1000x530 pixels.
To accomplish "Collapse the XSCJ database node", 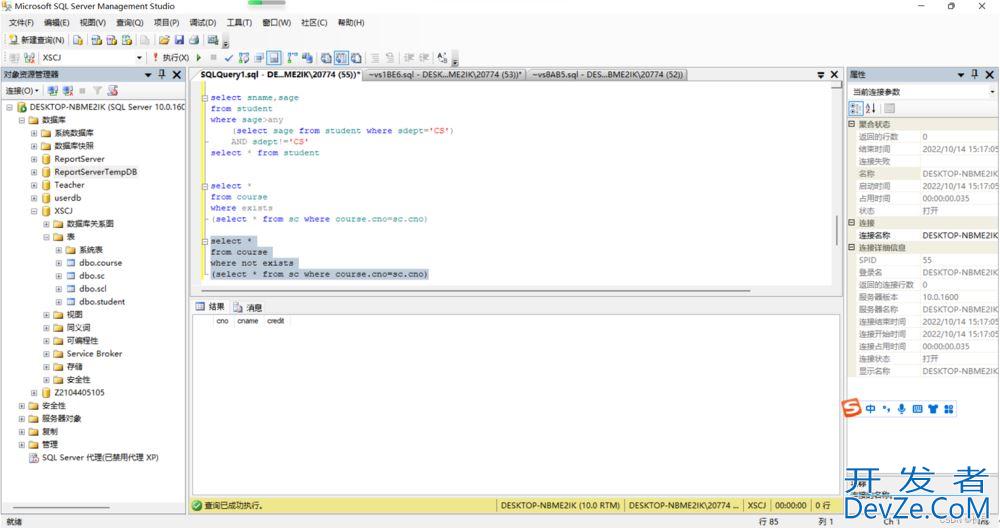I will [x=34, y=211].
